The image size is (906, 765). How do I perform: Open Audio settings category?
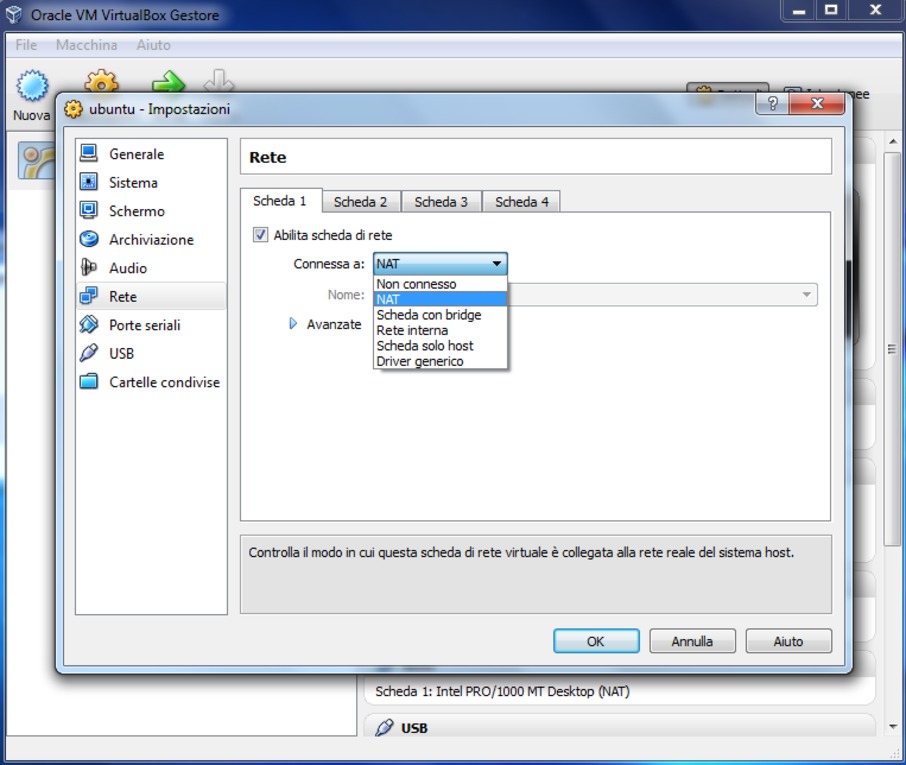(151, 268)
